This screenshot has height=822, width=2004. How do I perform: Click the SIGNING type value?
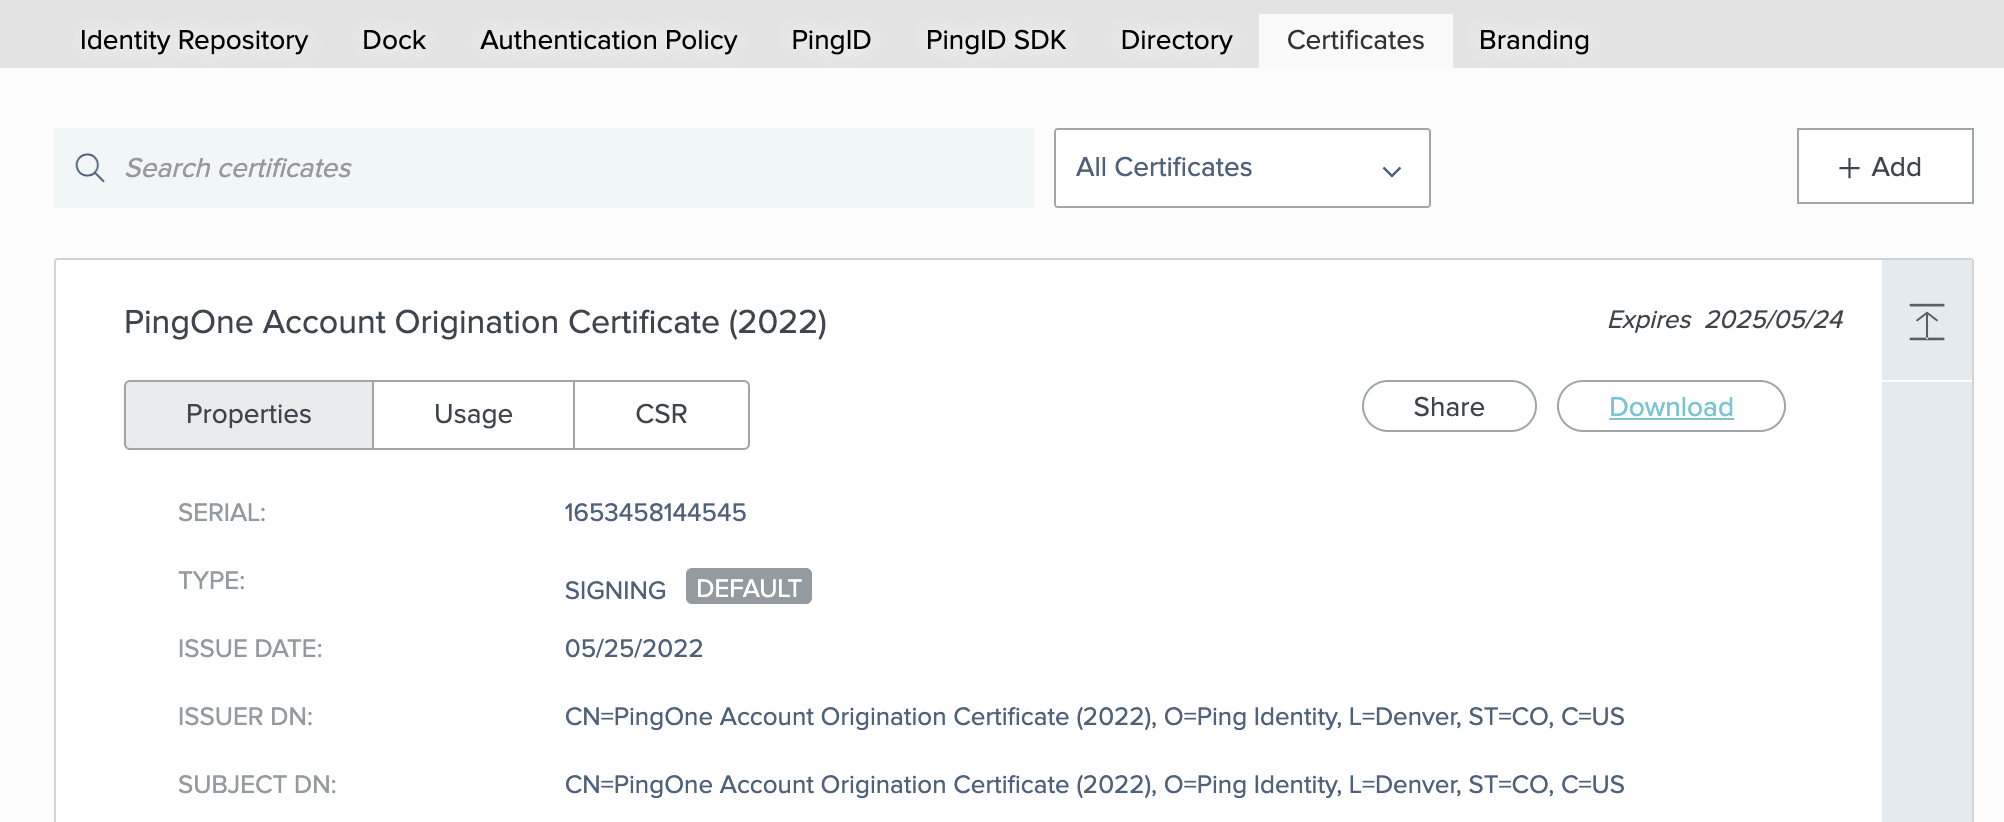[615, 590]
